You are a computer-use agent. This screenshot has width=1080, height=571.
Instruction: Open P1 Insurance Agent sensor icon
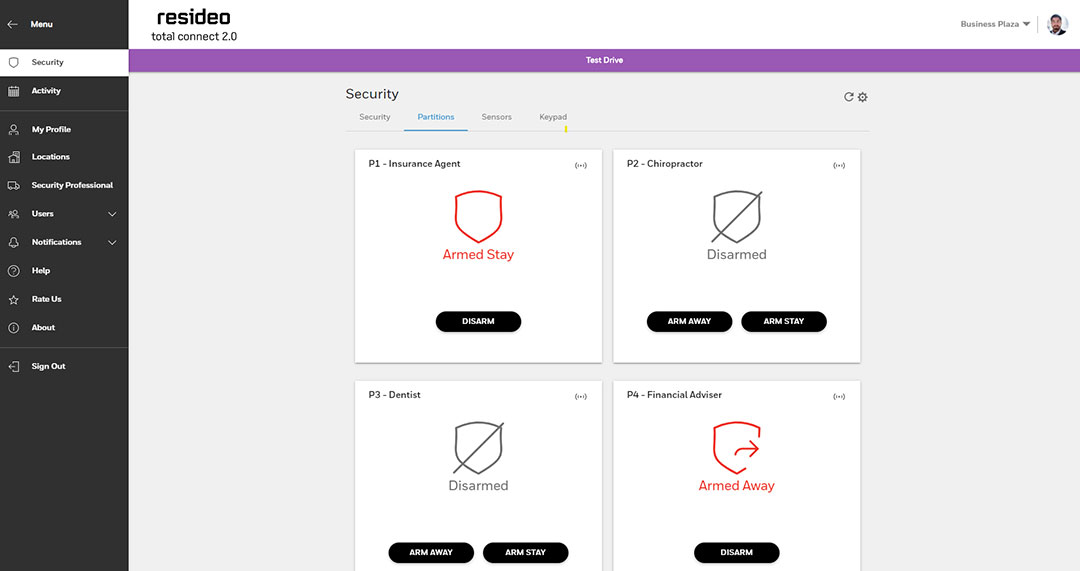[x=581, y=165]
